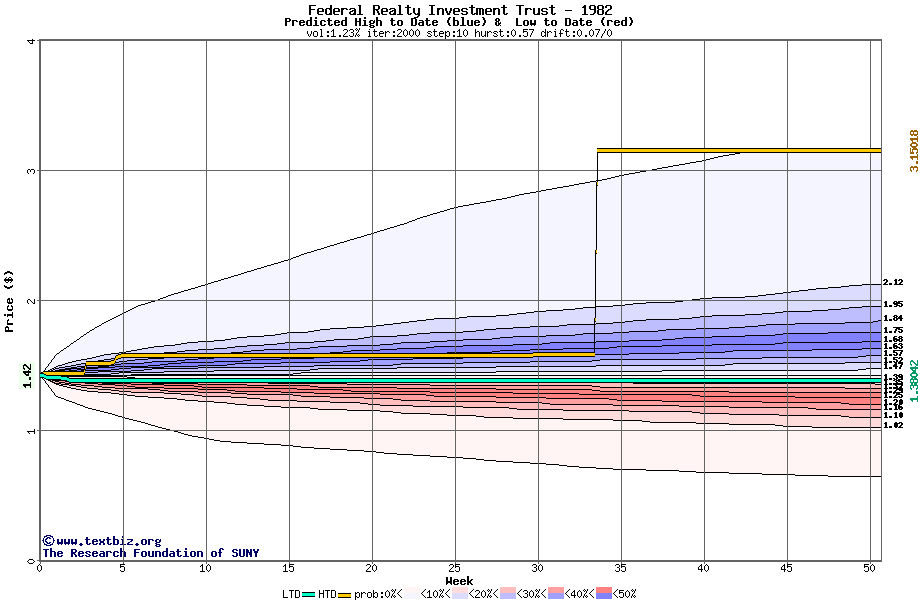Click the "vol:1.23%" parameter text
920x600 pixels.
point(333,33)
